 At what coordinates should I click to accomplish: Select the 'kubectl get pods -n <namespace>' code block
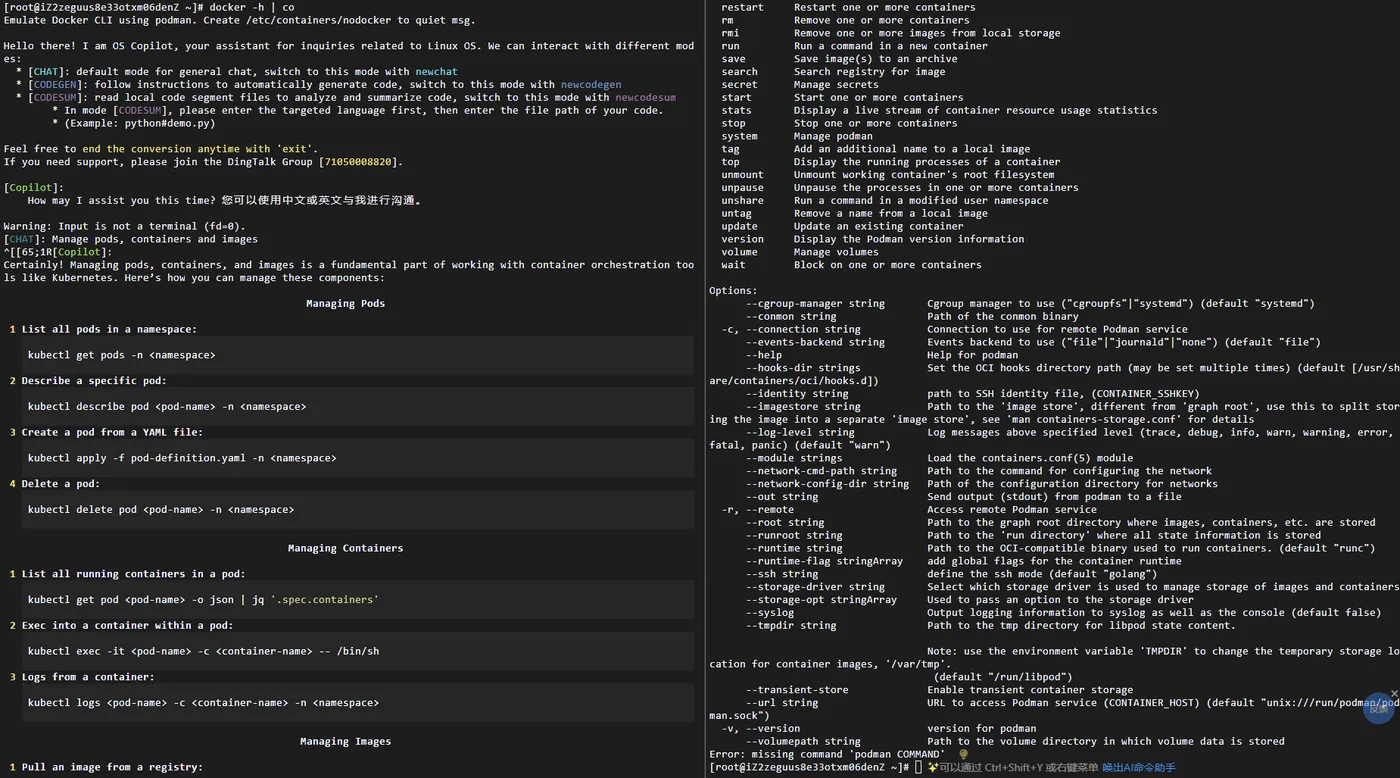[x=357, y=355]
